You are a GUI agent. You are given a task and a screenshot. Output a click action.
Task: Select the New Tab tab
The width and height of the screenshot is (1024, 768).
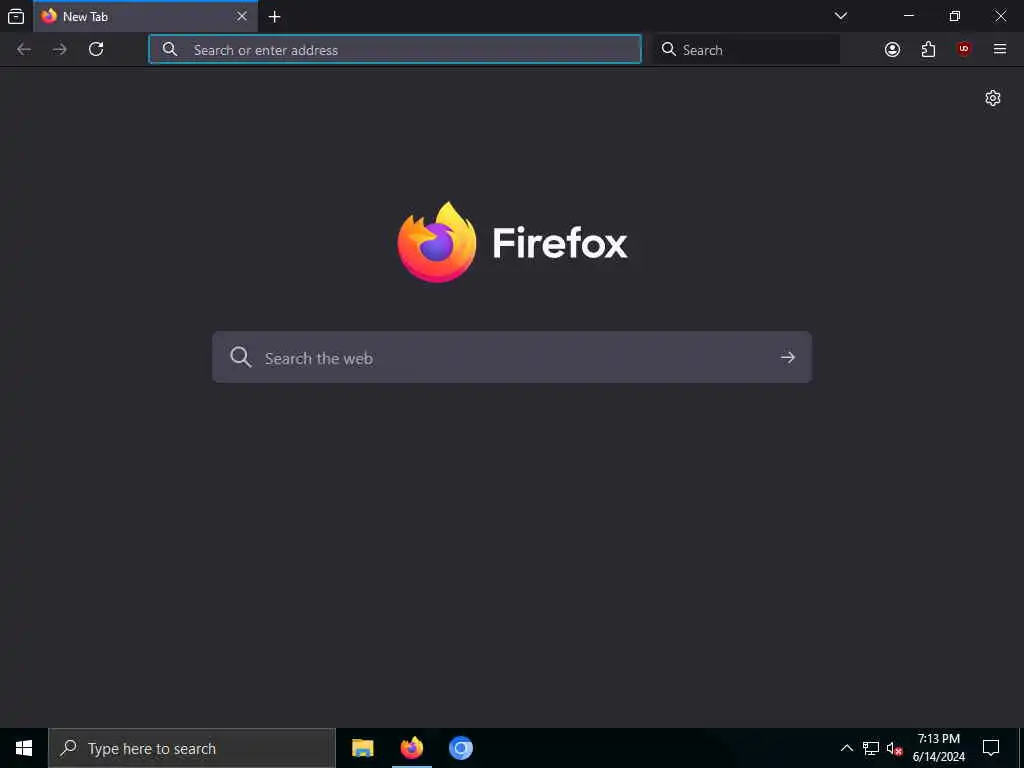point(146,17)
